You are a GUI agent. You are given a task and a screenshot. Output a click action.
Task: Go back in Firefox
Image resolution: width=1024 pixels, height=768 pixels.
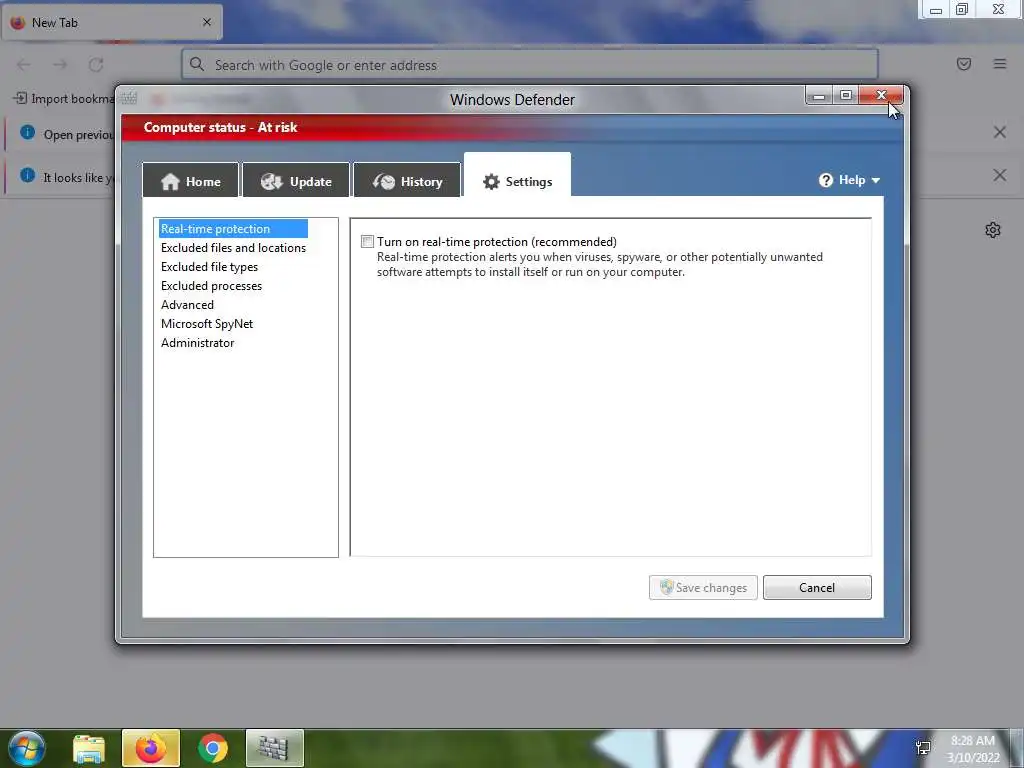coord(24,65)
